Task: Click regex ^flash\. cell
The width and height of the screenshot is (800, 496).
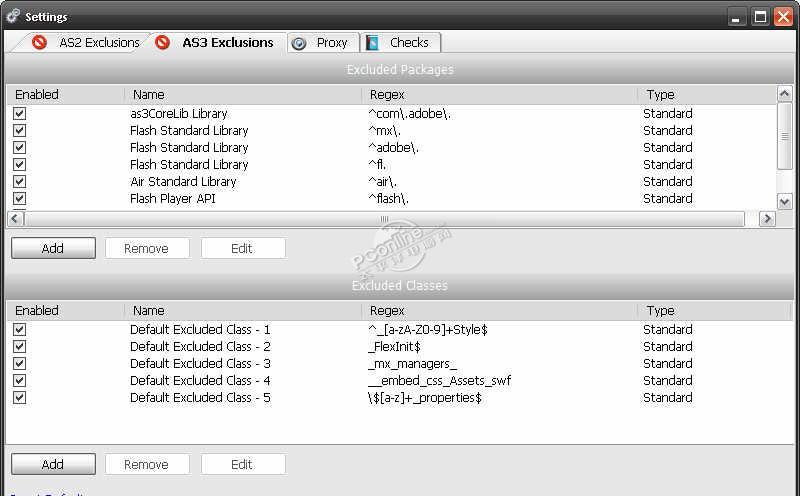Action: [x=388, y=199]
